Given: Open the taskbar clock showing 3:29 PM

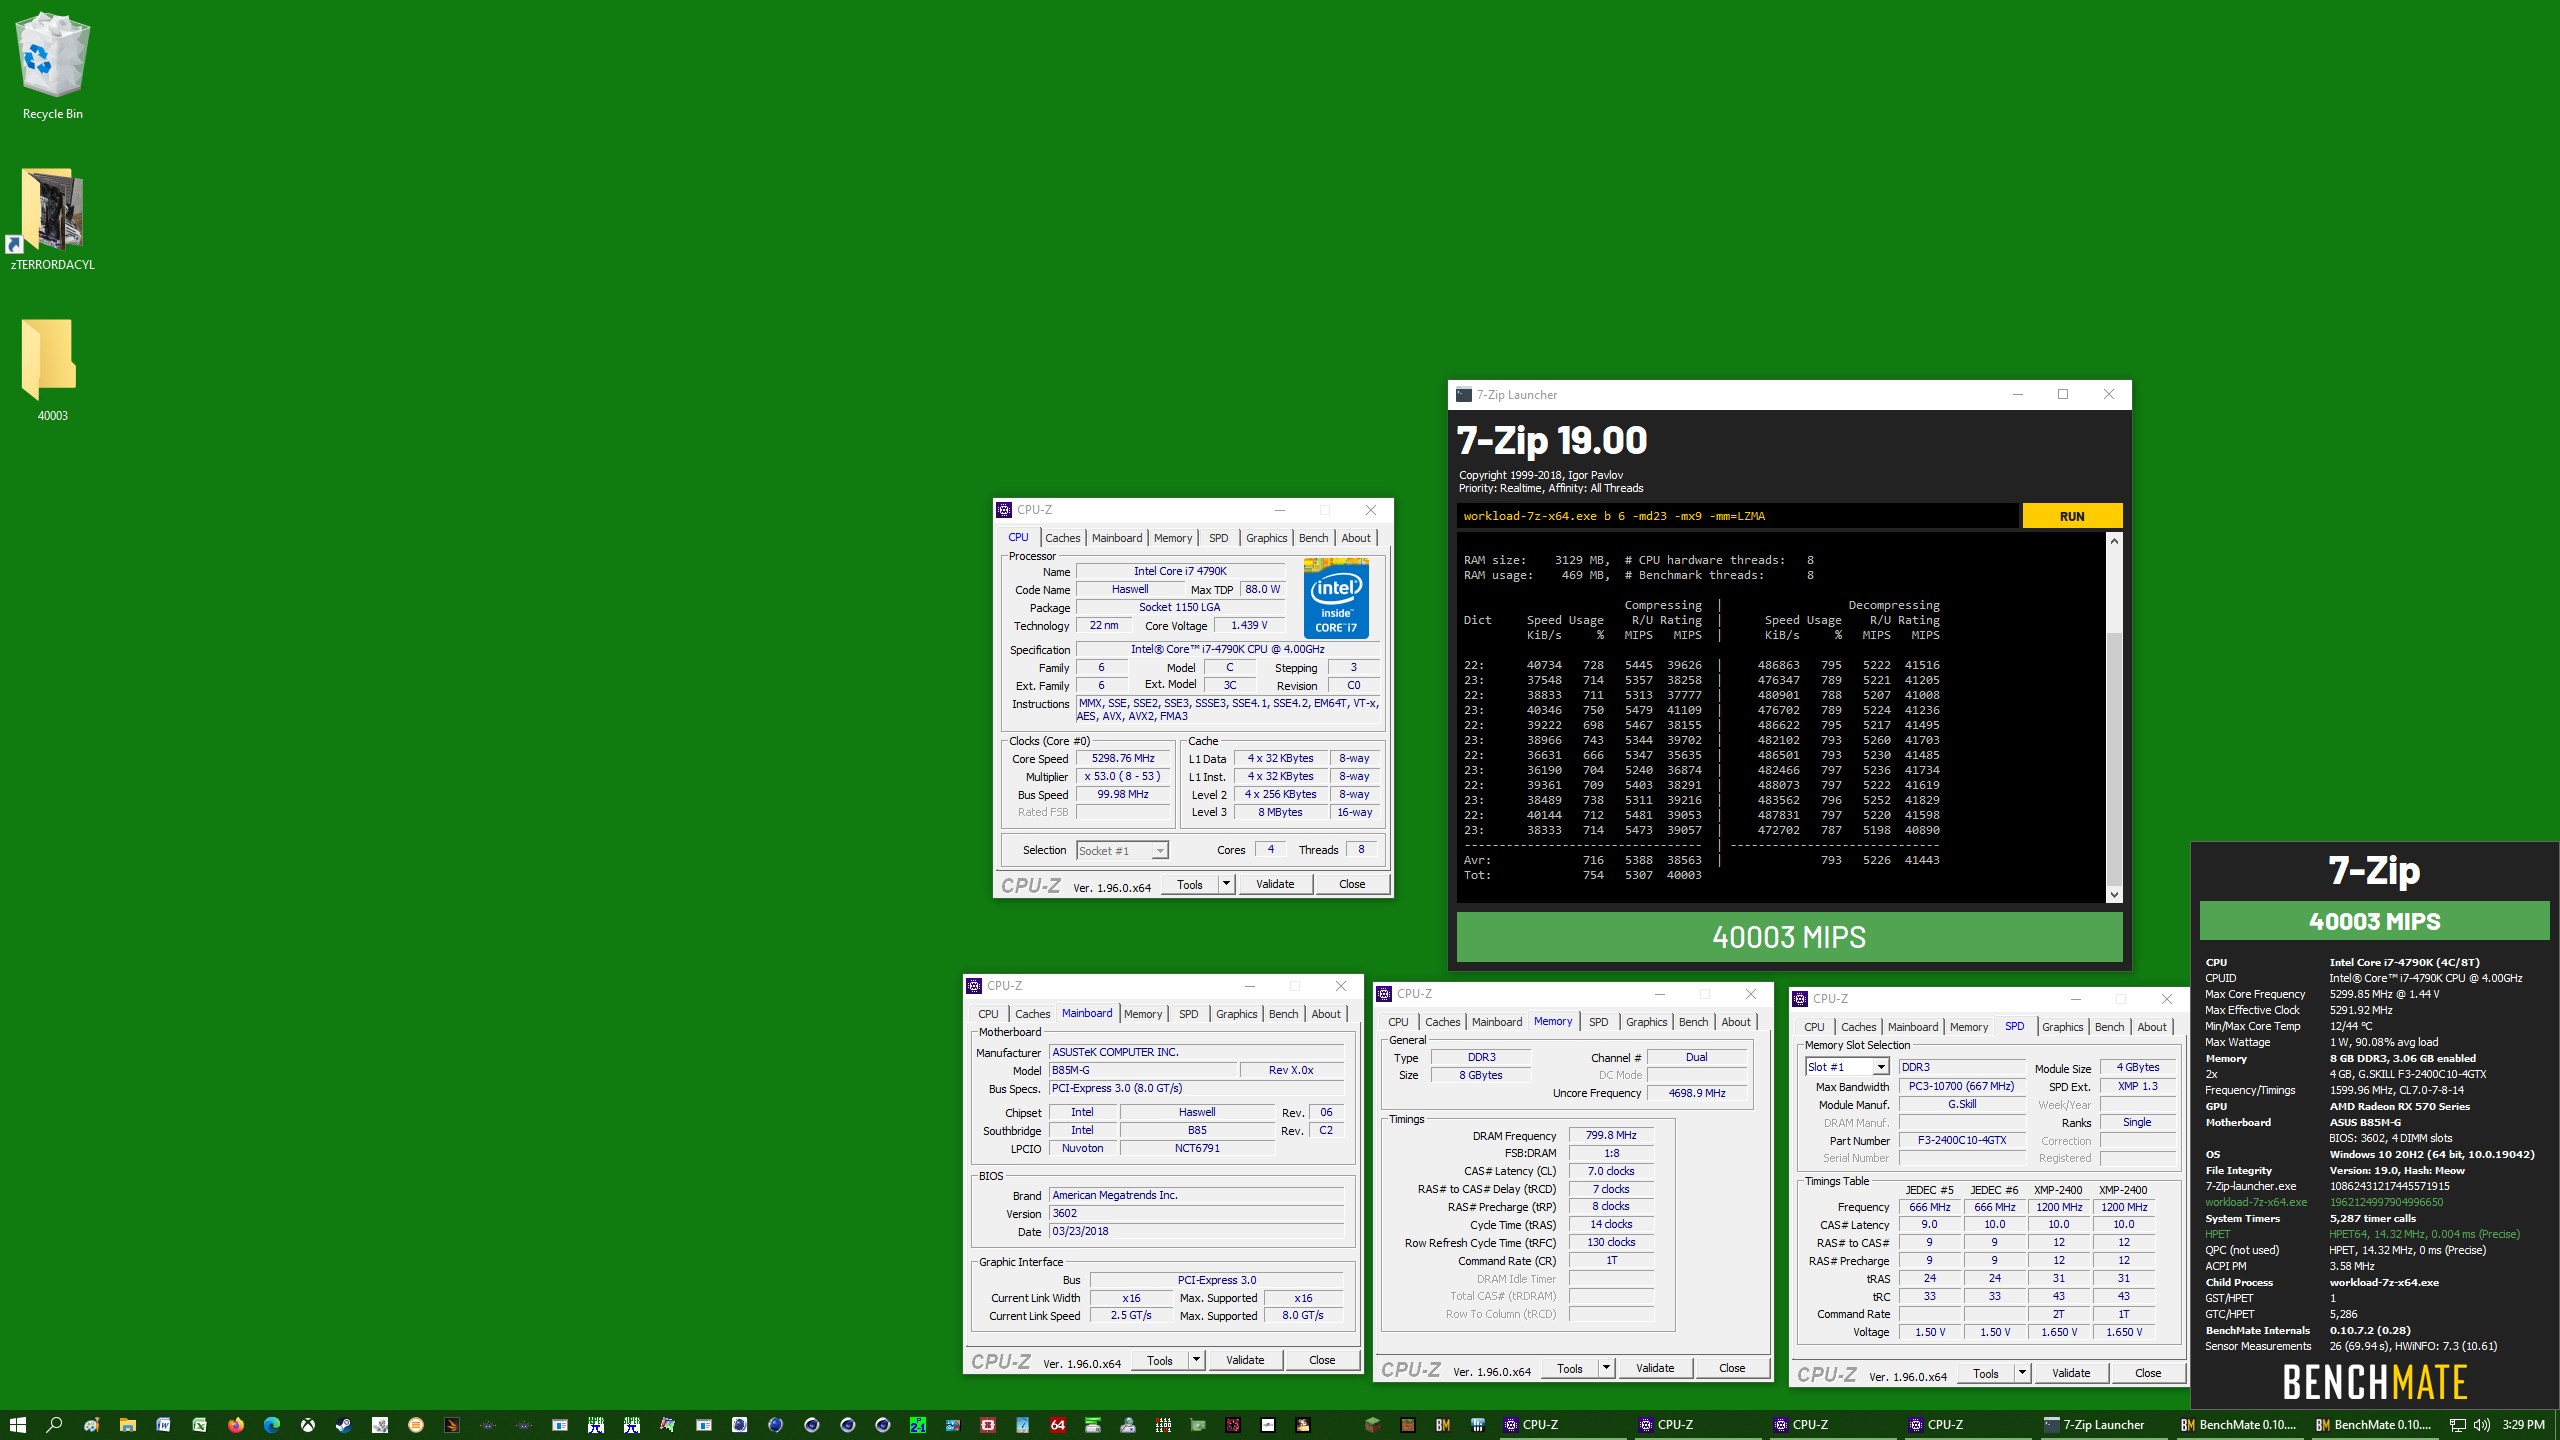Looking at the screenshot, I should click(2524, 1425).
